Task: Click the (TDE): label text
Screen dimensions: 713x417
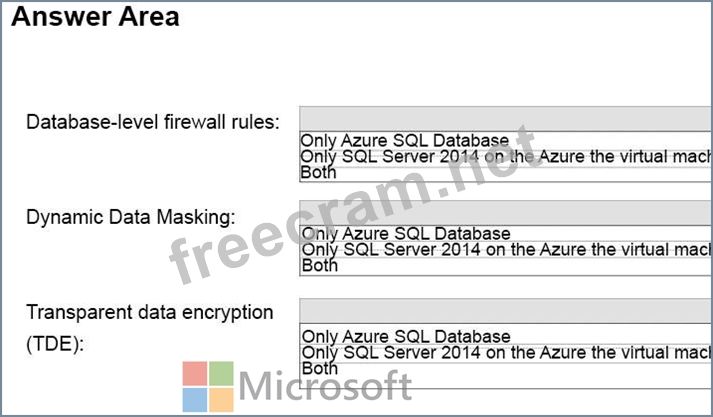Action: (55, 344)
